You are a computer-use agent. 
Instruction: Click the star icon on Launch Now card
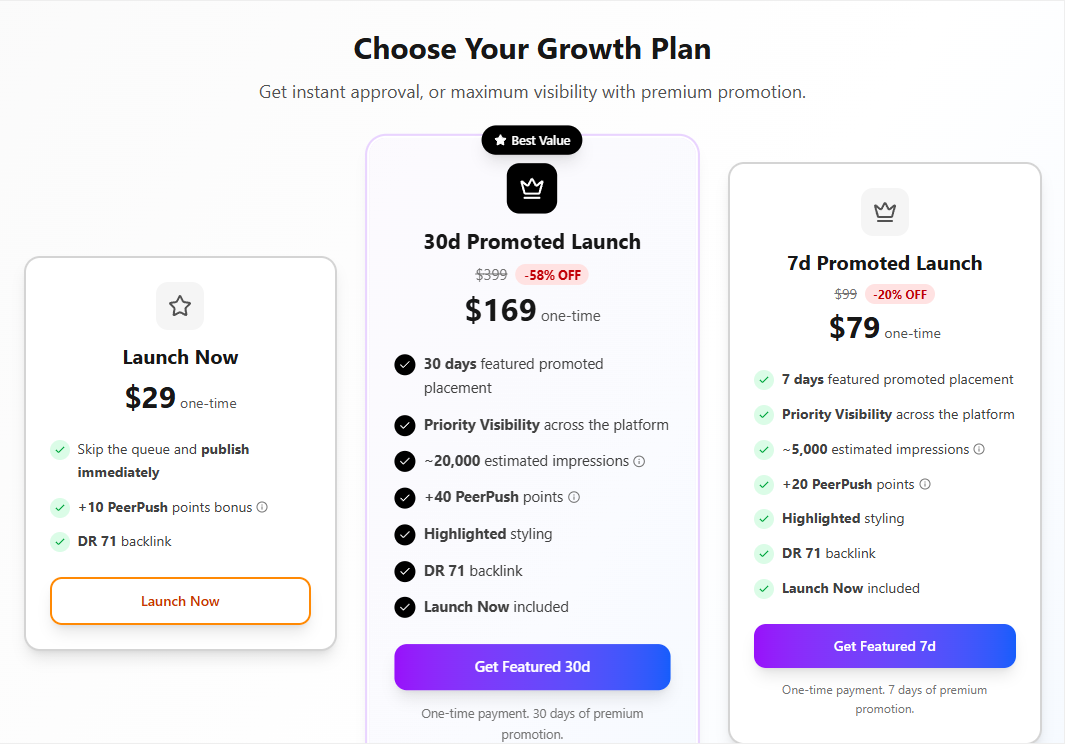coord(180,306)
